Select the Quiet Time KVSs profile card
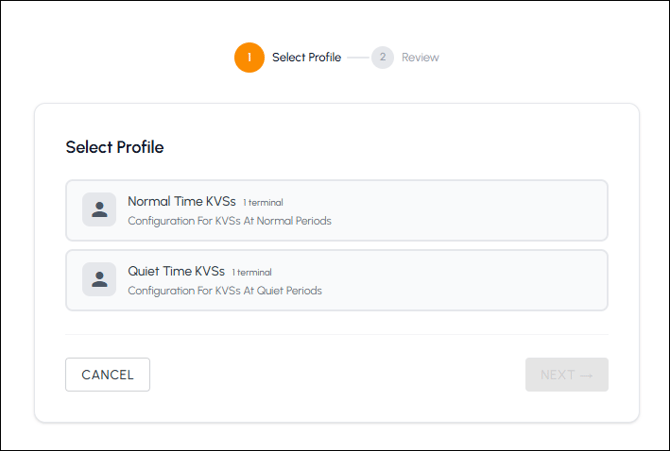 click(337, 280)
